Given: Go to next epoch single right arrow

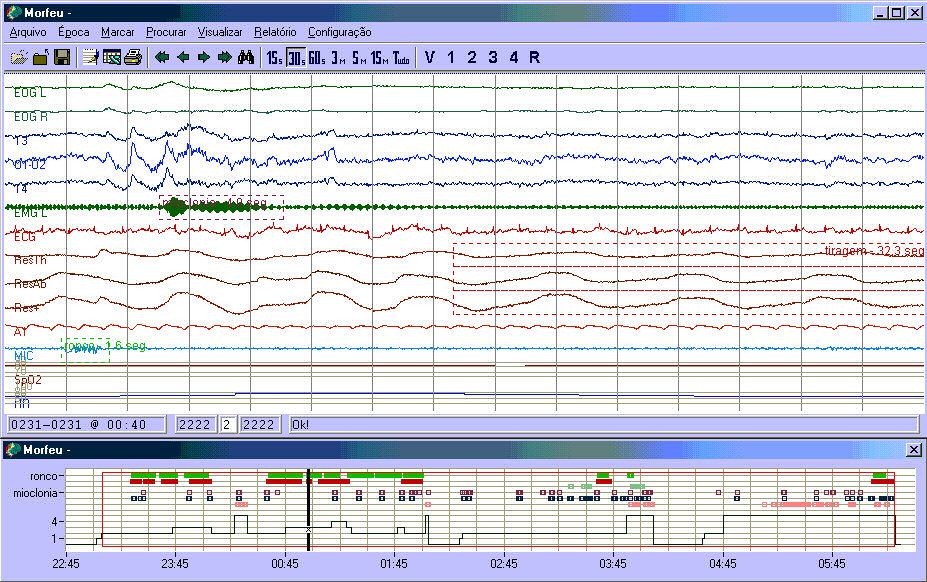Looking at the screenshot, I should (x=204, y=57).
